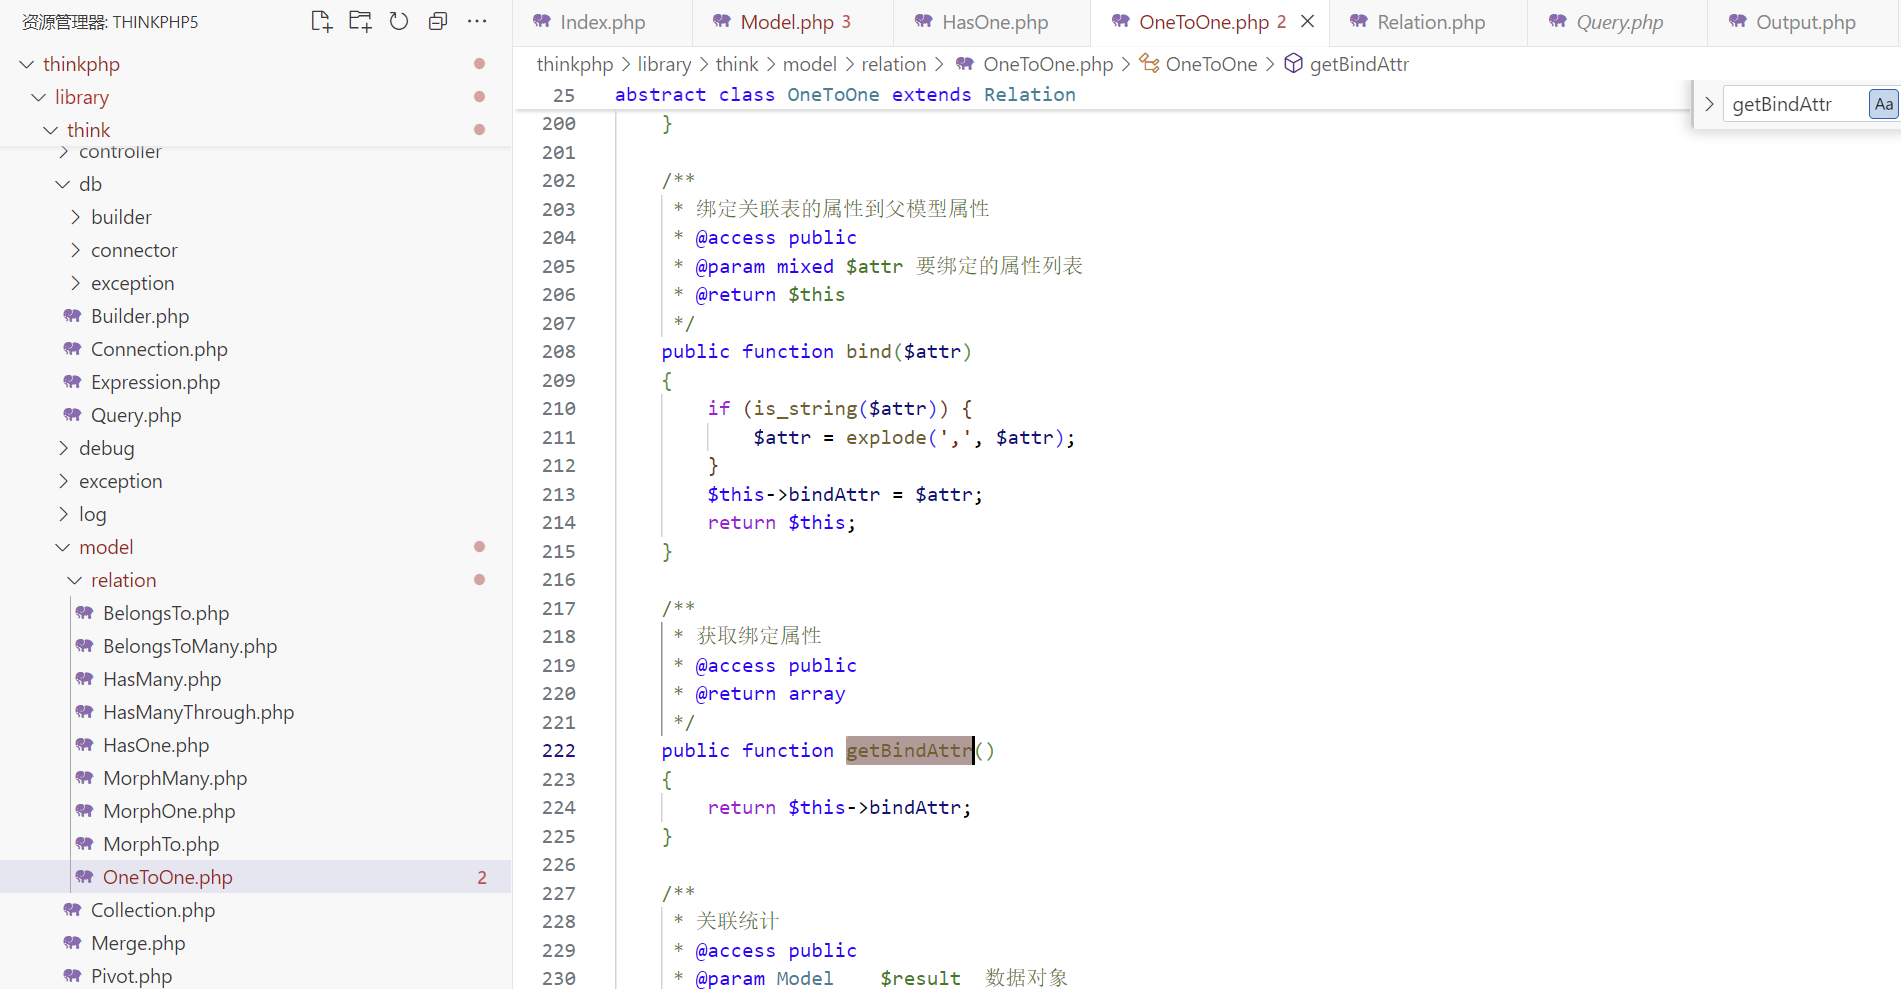Viewport: 1901px width, 989px height.
Task: Collapse the model folder
Action: click(x=63, y=547)
